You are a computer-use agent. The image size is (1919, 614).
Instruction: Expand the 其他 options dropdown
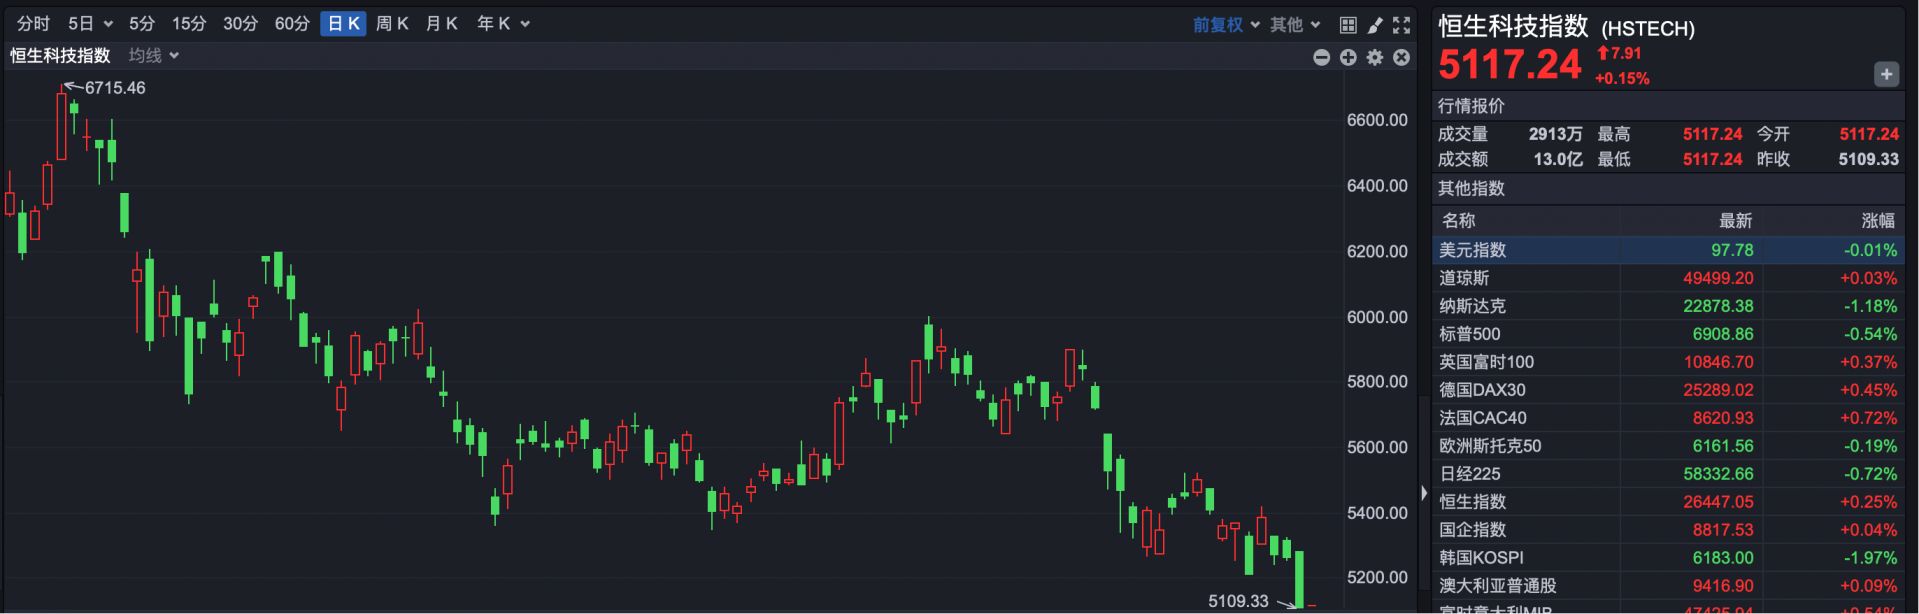click(1295, 25)
